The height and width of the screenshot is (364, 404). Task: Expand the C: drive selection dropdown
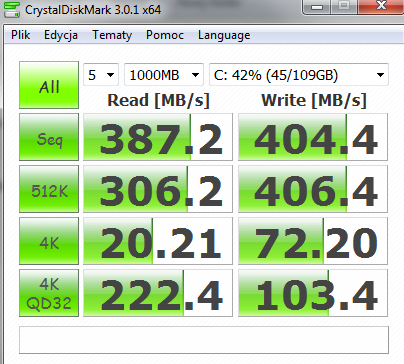[299, 75]
